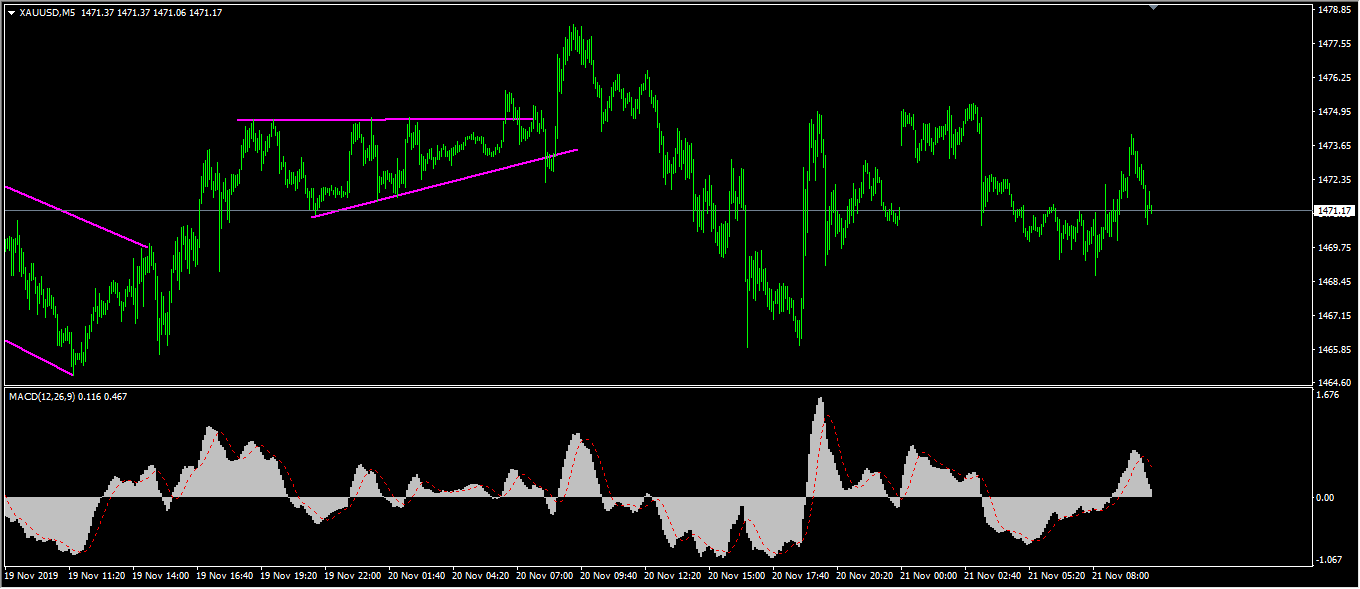Click the 19 Nov 11:20 time label

[96, 576]
